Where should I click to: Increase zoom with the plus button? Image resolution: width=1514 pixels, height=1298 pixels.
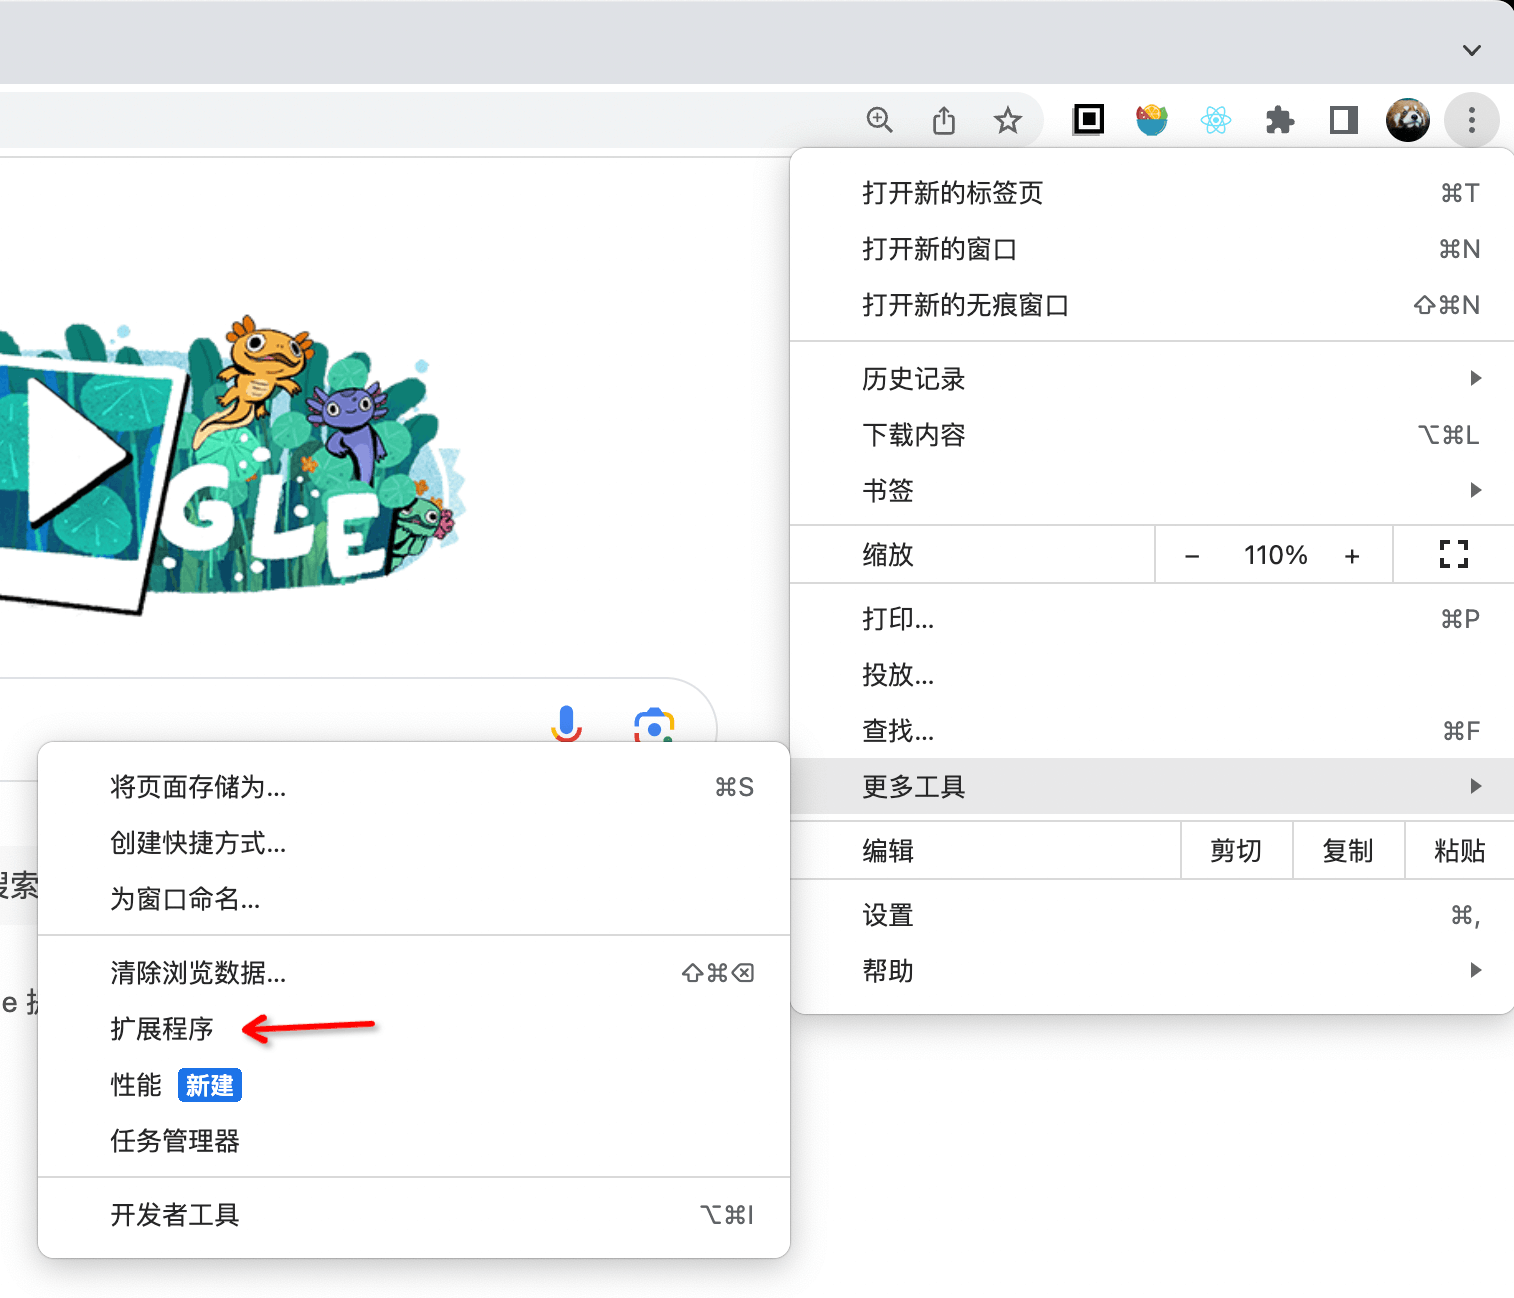tap(1351, 556)
